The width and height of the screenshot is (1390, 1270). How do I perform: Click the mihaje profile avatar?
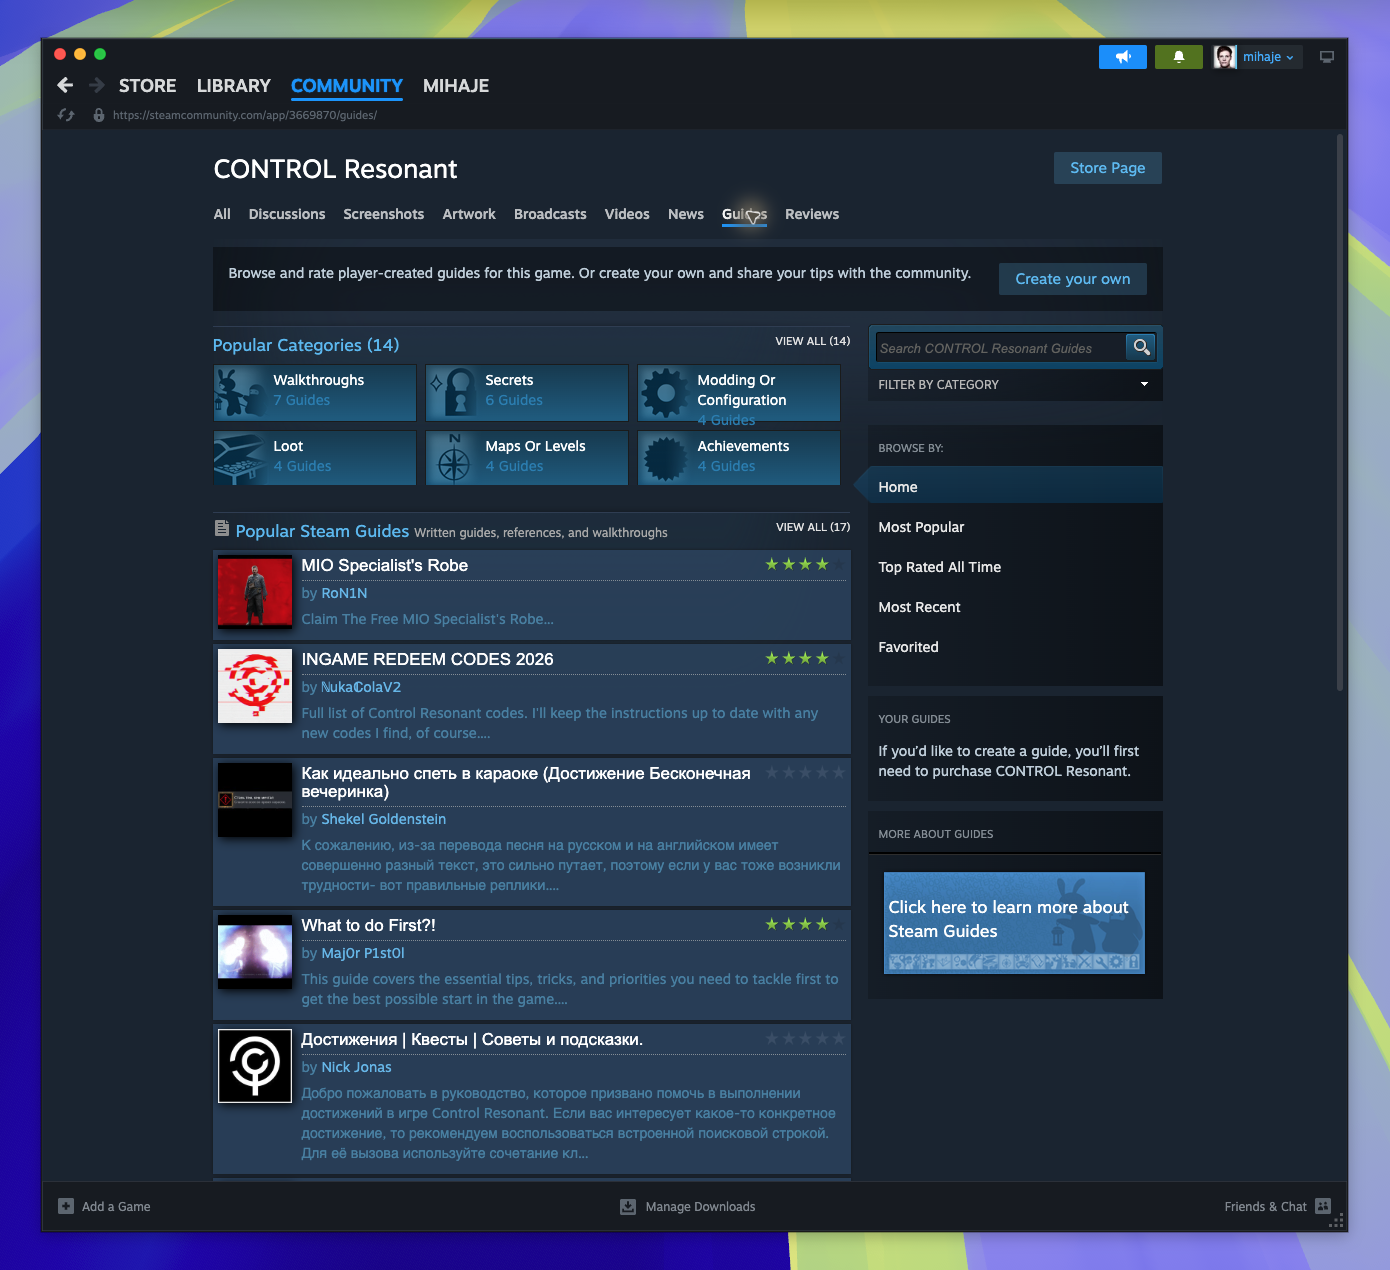point(1225,57)
